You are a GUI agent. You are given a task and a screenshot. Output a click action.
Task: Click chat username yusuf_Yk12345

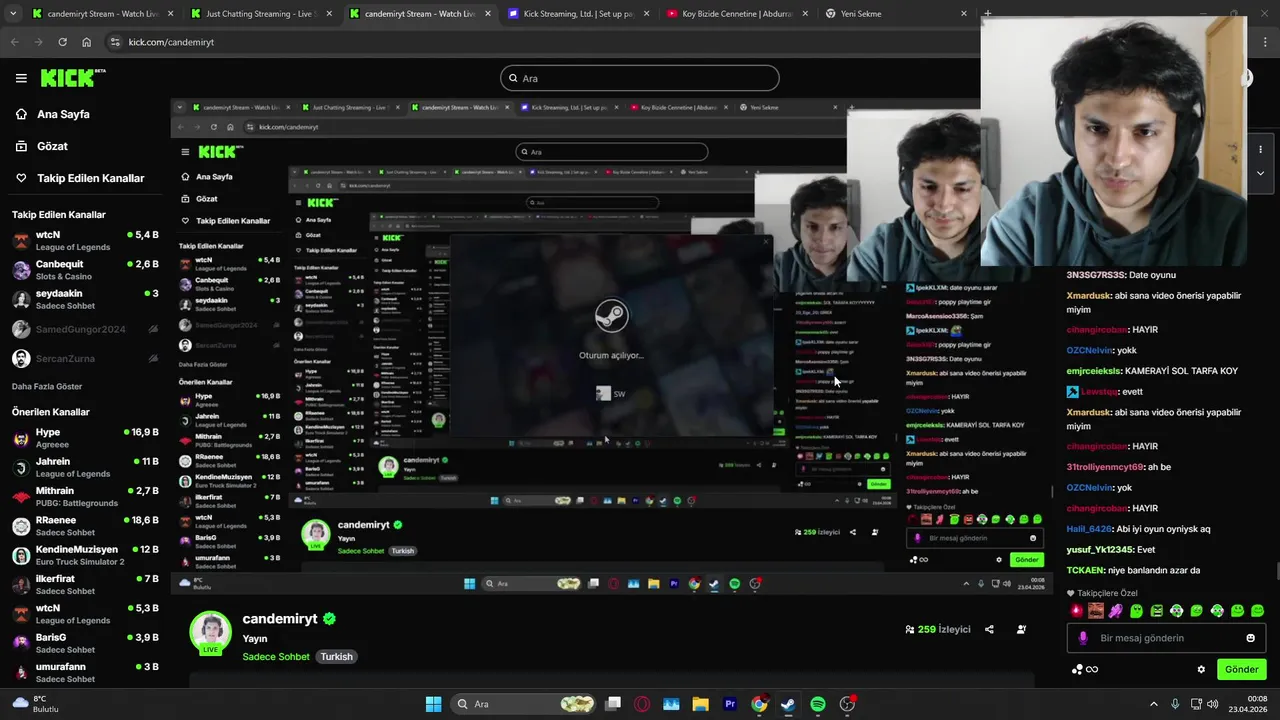(x=1099, y=550)
